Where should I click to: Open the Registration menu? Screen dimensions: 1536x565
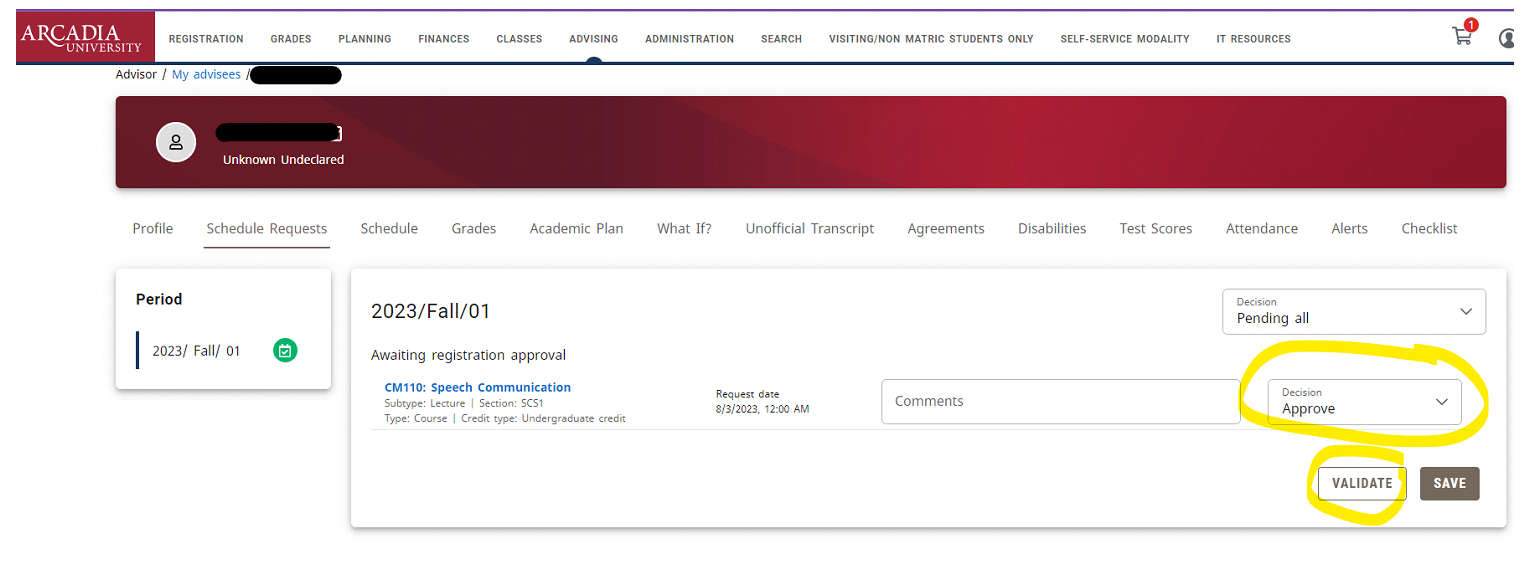(x=206, y=39)
